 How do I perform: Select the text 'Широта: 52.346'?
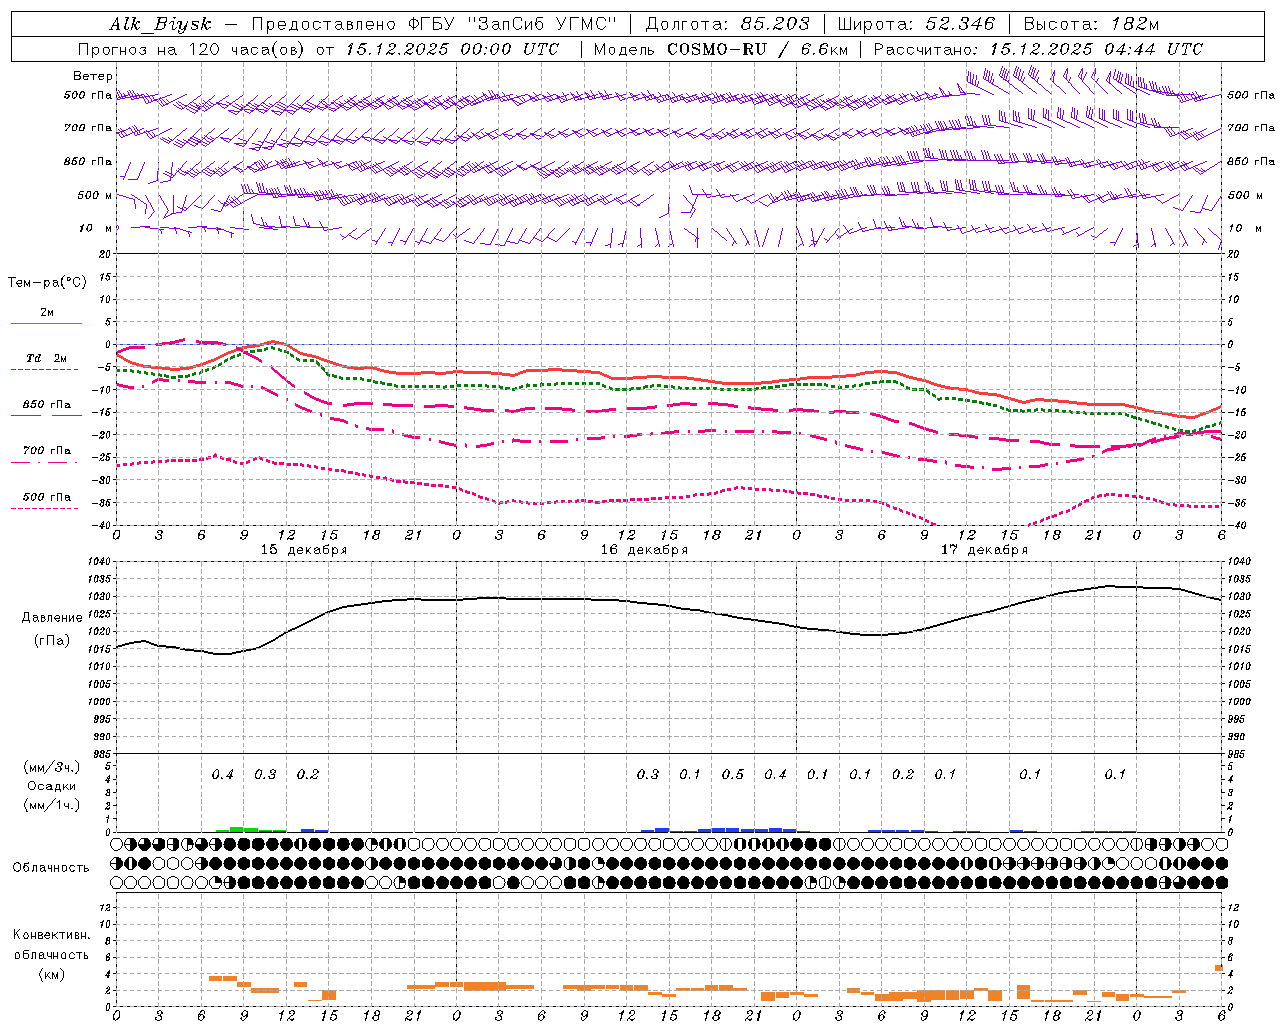916,24
